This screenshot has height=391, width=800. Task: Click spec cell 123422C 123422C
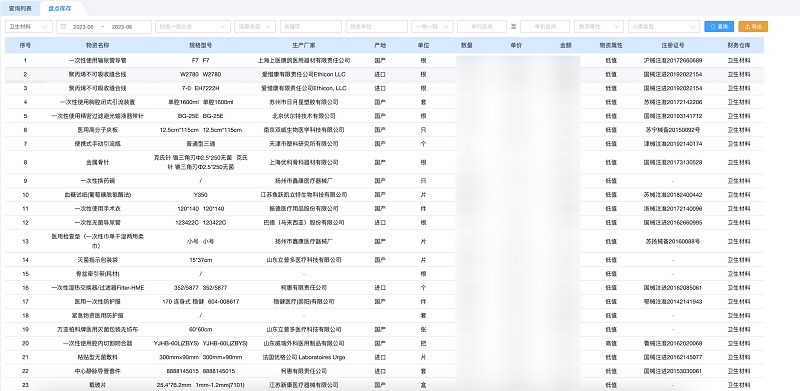pos(201,223)
